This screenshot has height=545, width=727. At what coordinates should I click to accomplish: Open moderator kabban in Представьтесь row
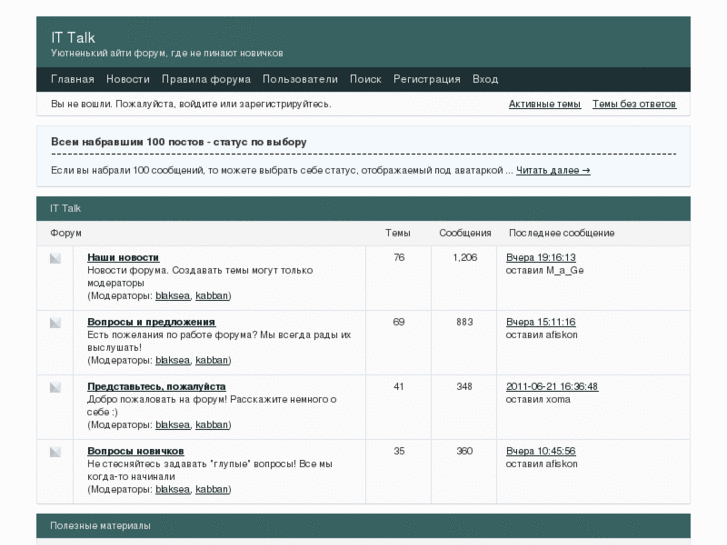tap(212, 424)
